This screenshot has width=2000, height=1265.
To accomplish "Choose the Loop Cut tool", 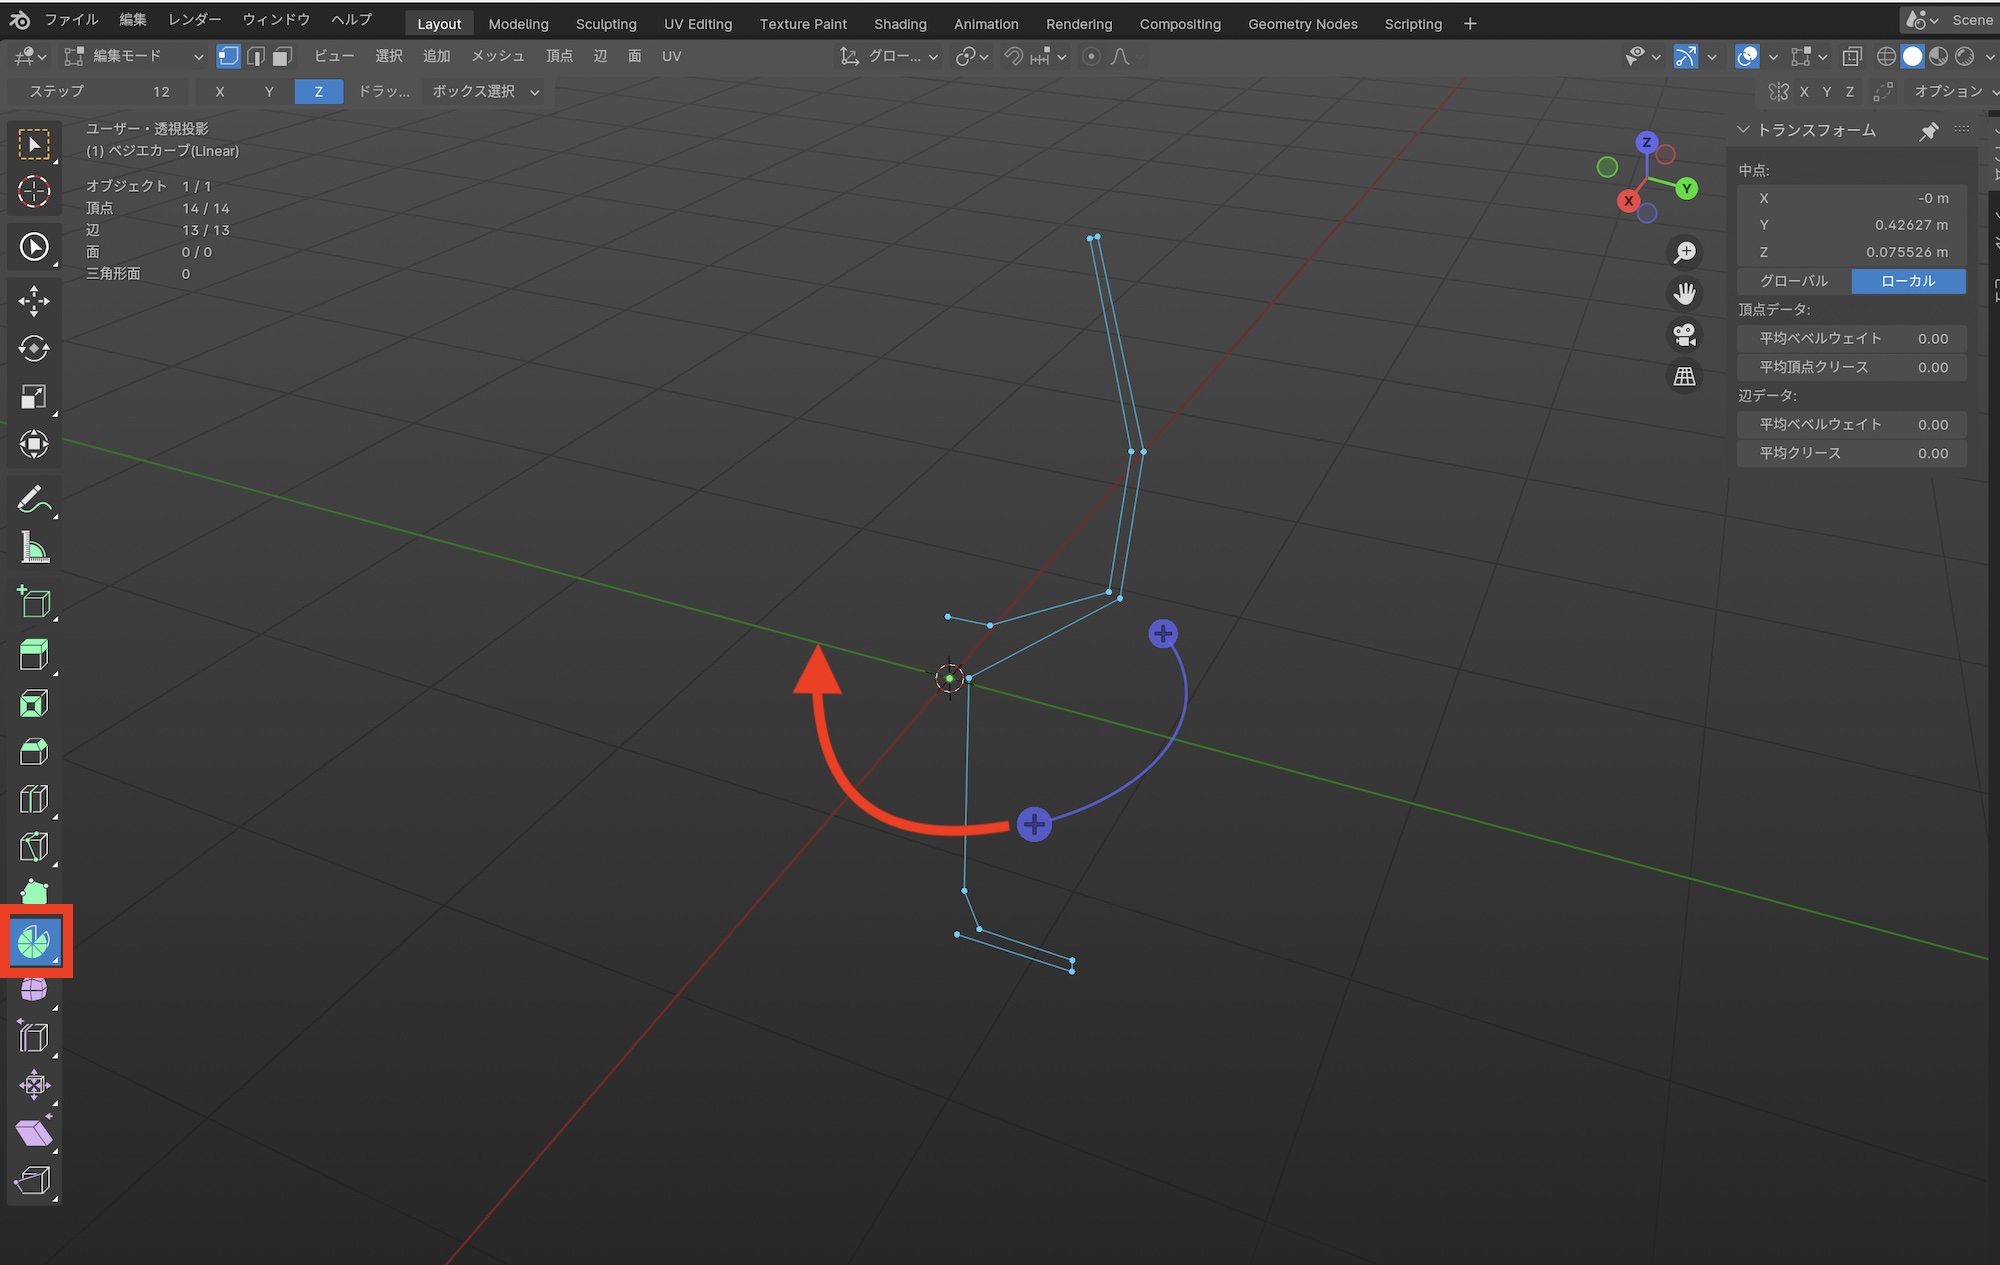I will click(x=34, y=799).
